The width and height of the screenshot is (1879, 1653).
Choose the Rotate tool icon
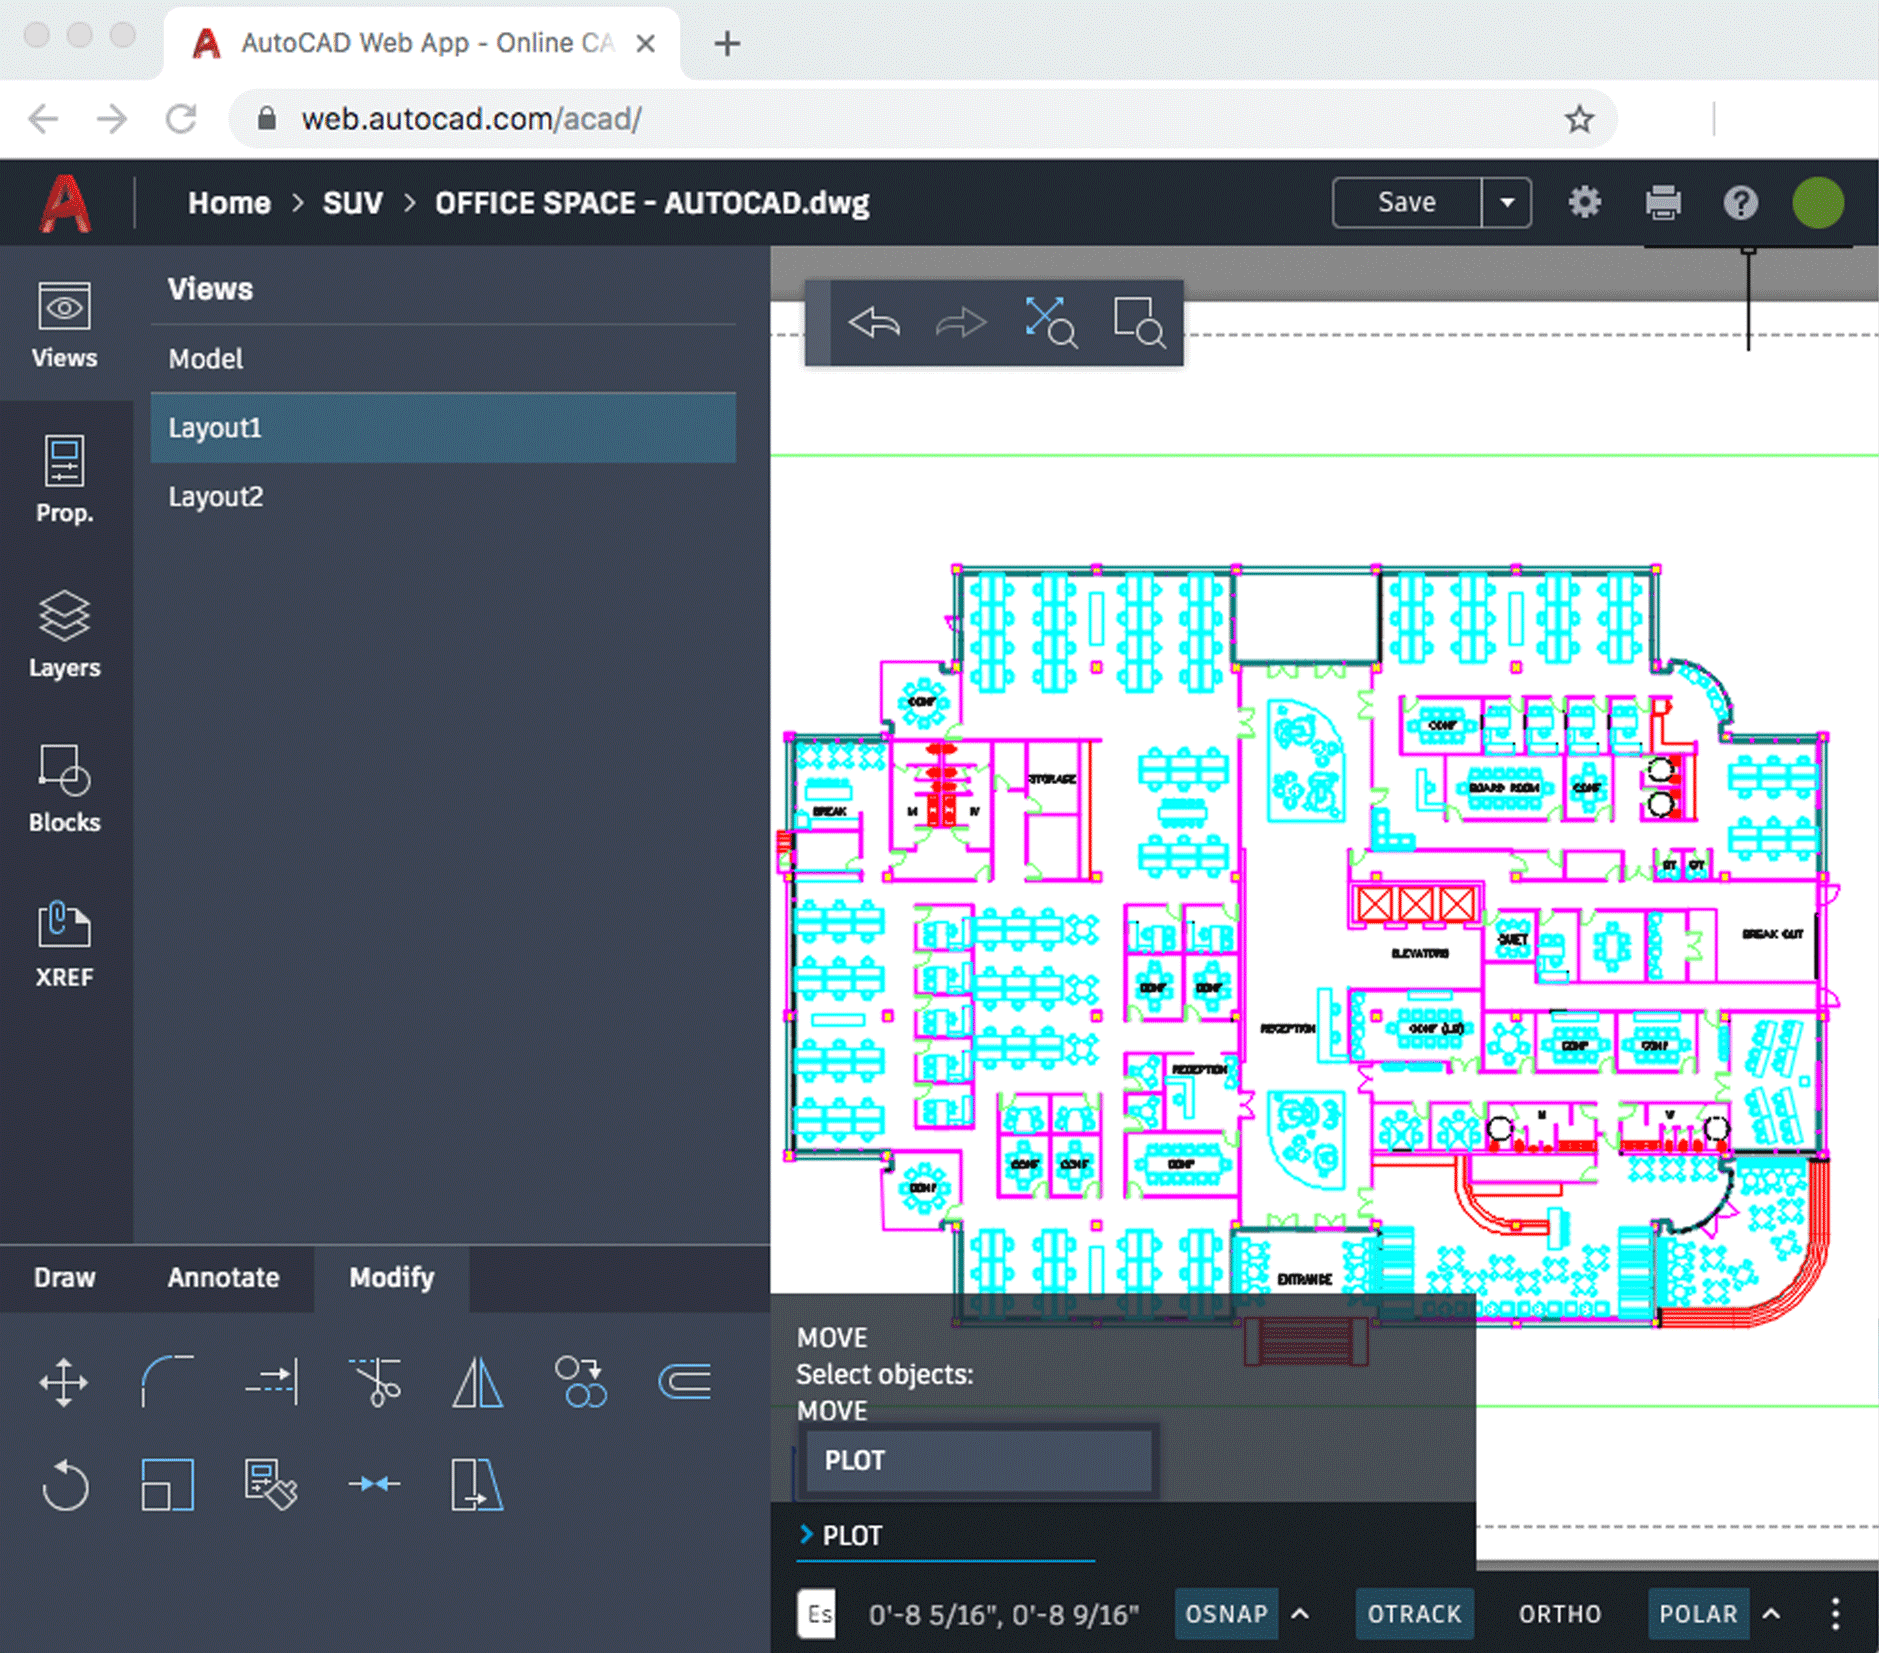(x=64, y=1485)
